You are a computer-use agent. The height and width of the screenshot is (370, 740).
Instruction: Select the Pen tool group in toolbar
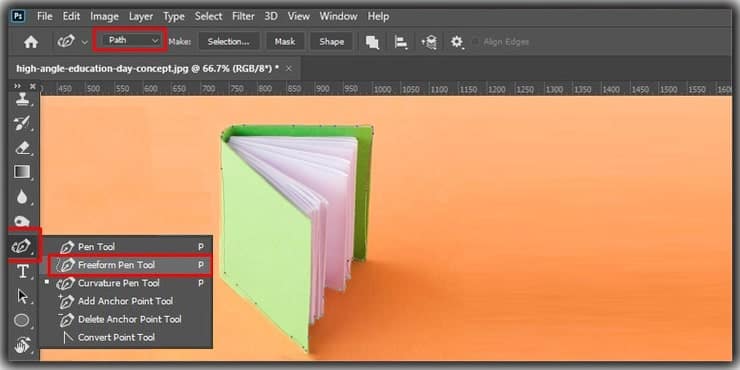click(x=23, y=246)
